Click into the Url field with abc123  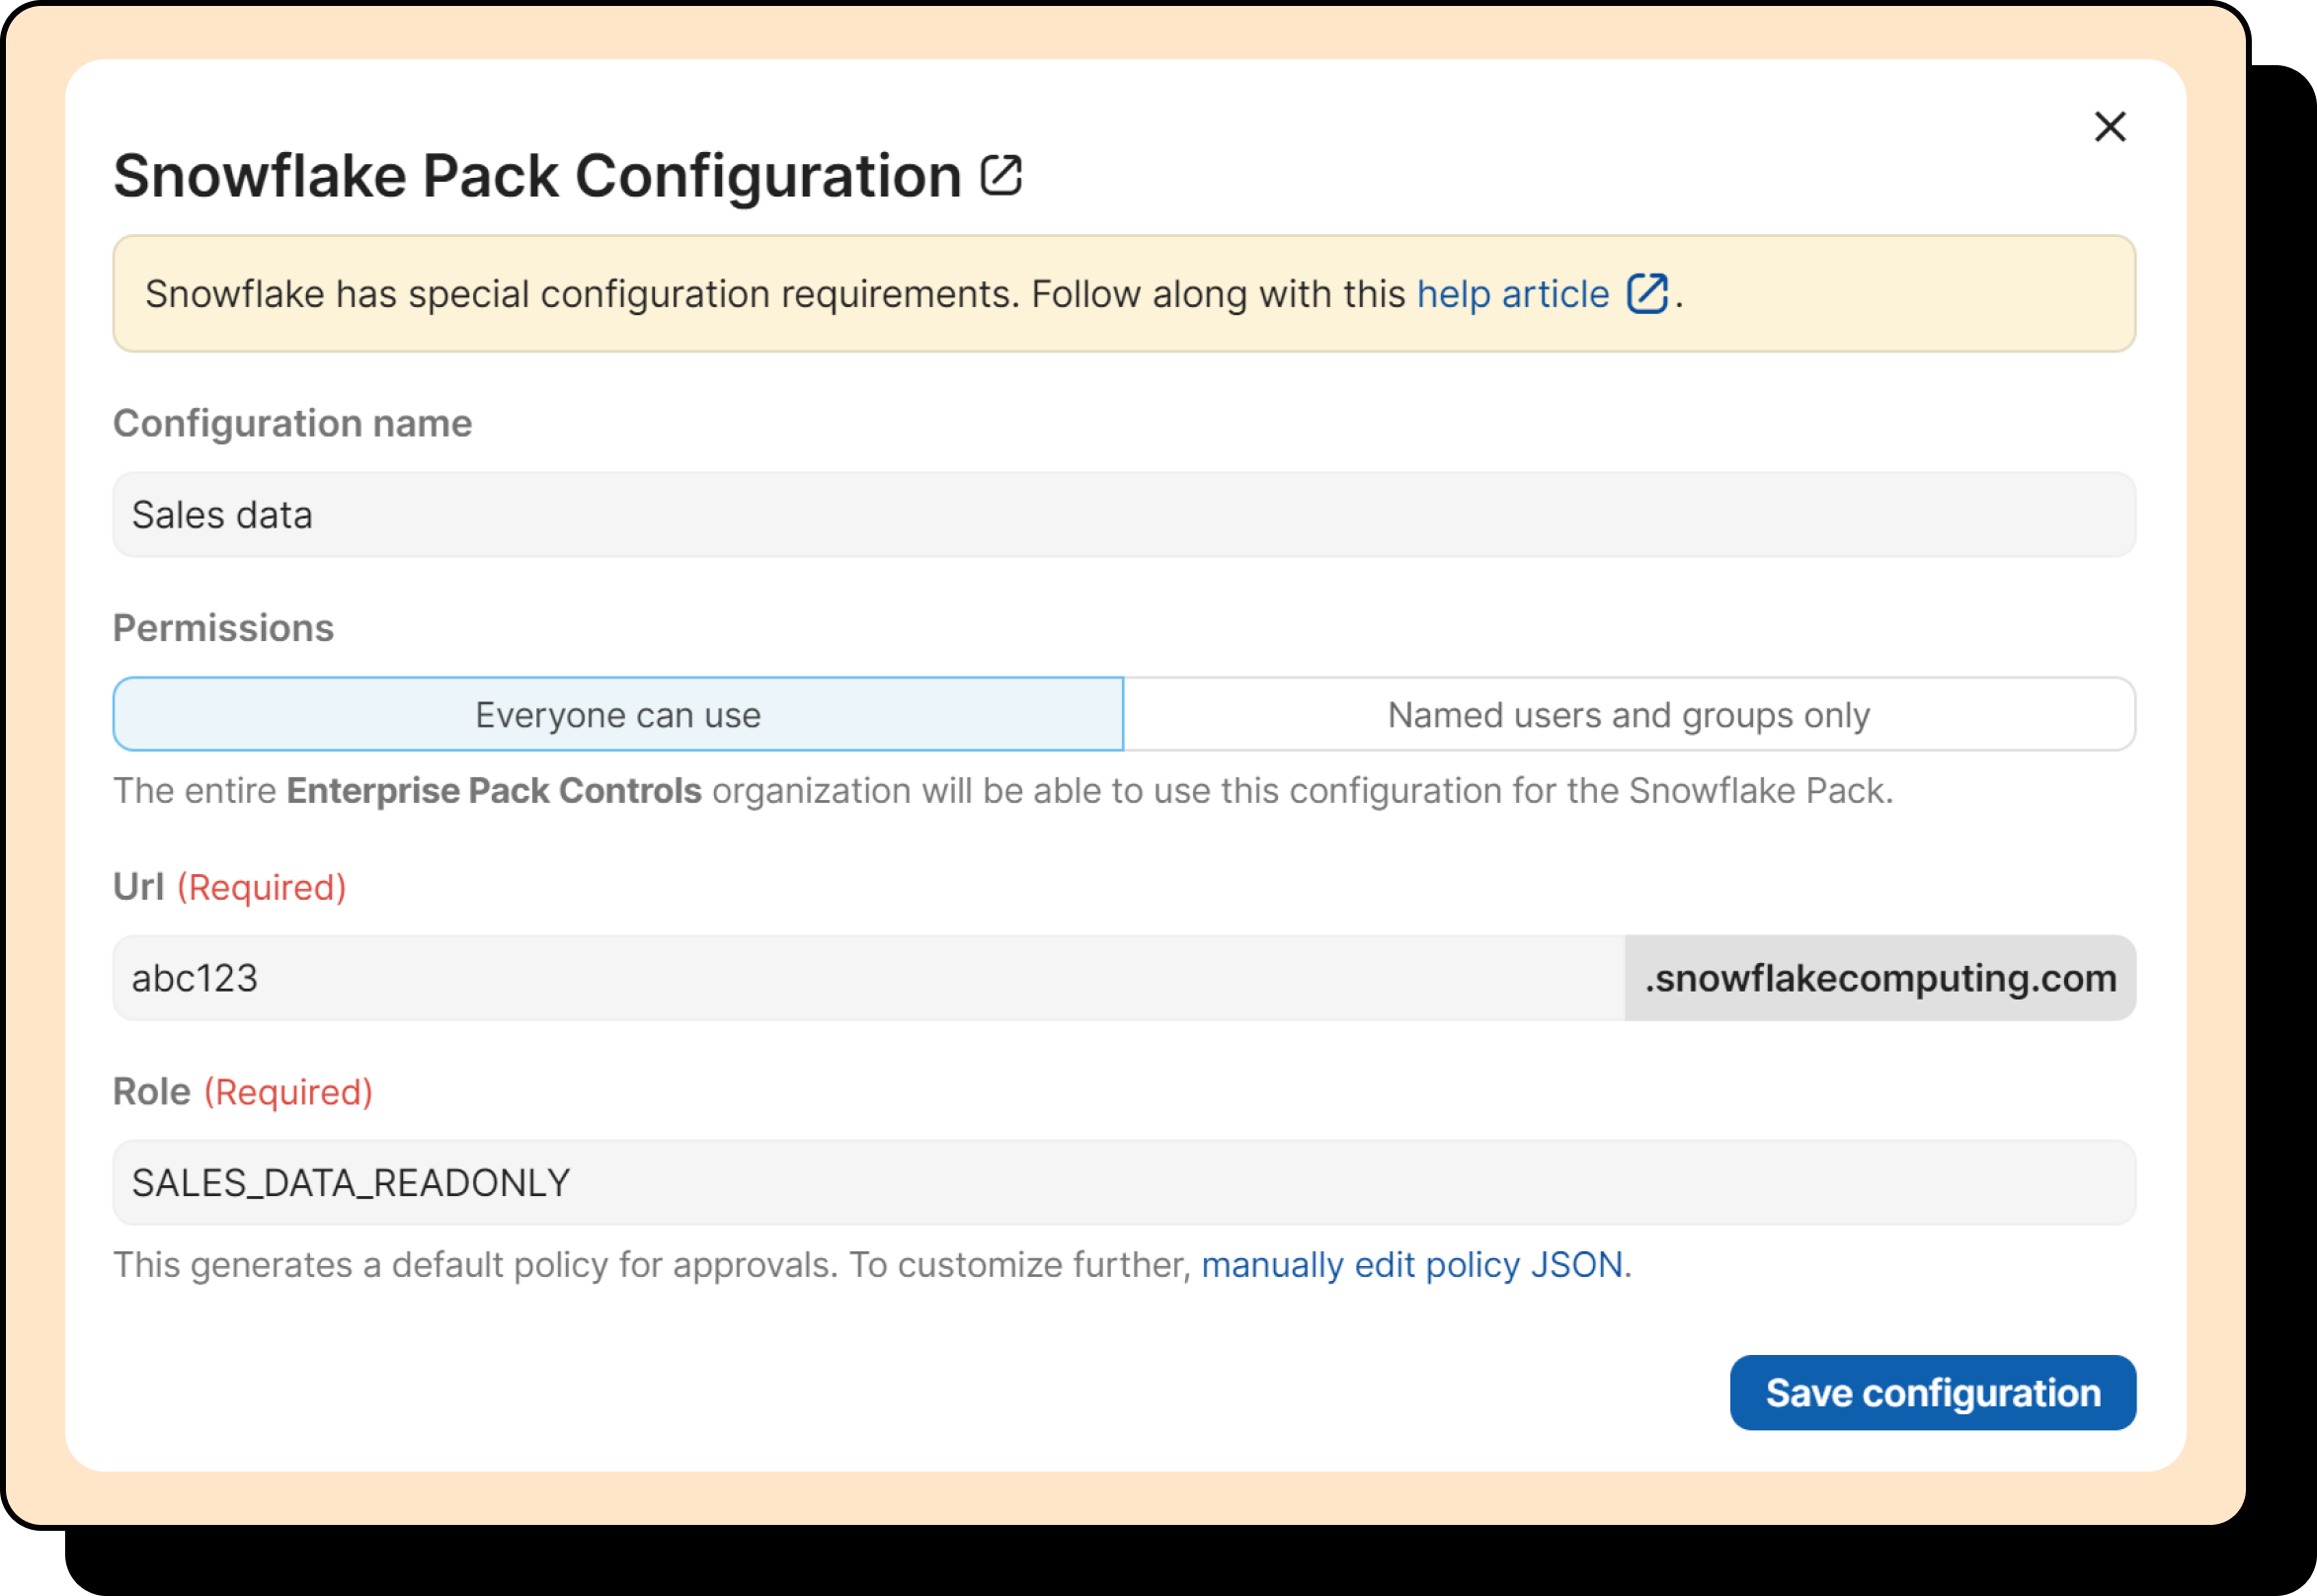tap(868, 978)
